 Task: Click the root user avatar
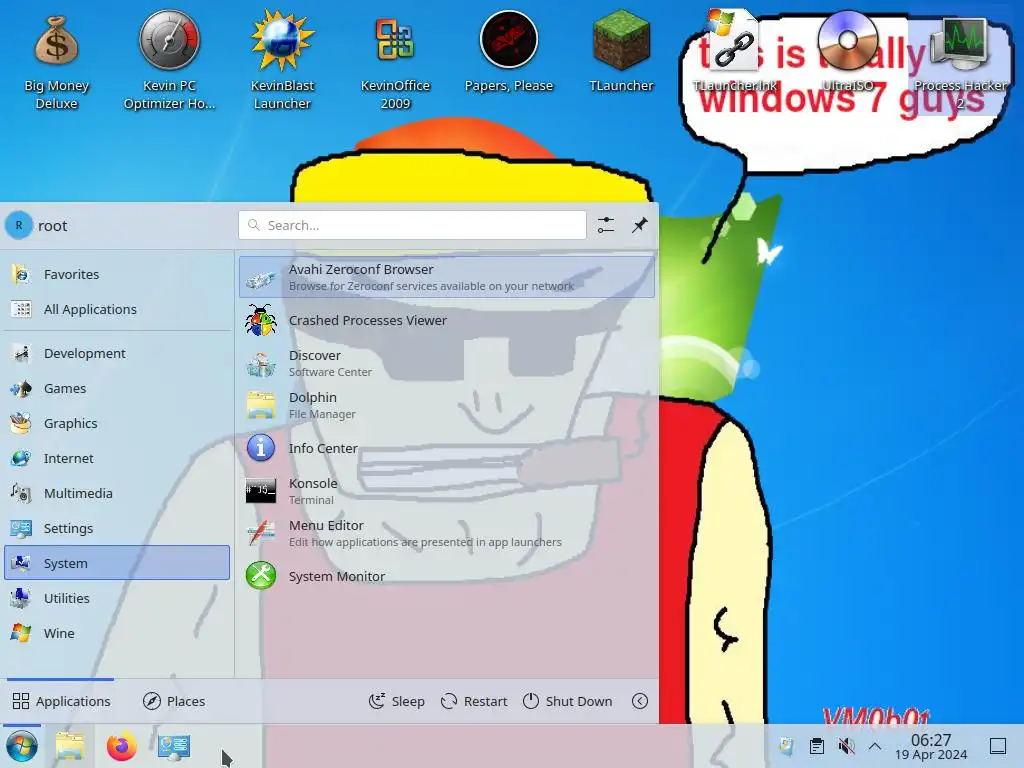click(x=19, y=225)
